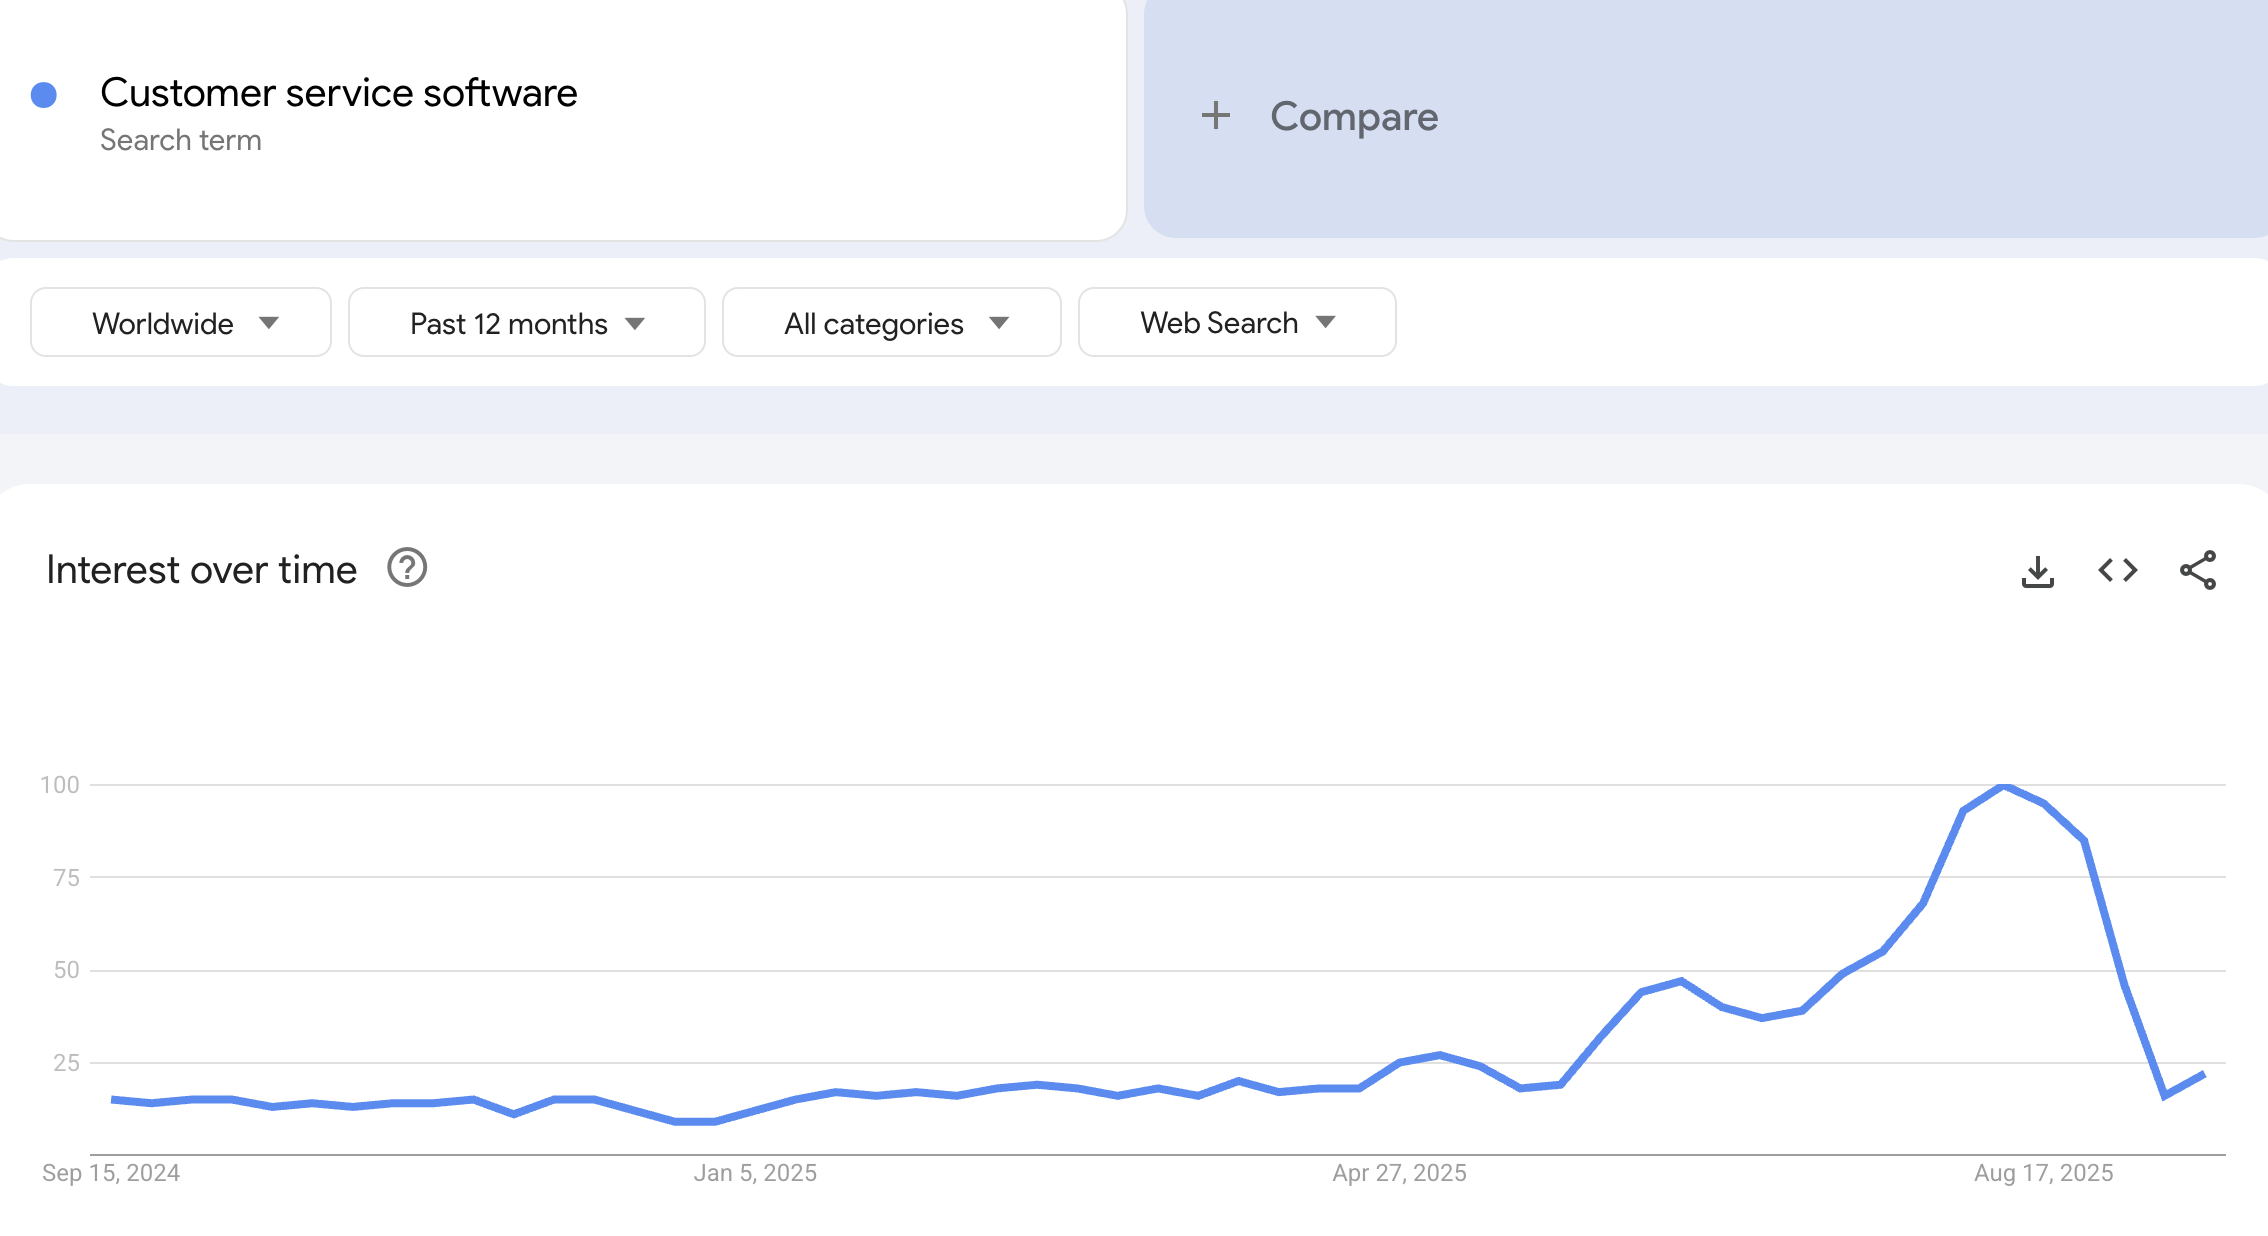Open the help tooltip next to Interest over time
The height and width of the screenshot is (1236, 2268).
(406, 568)
